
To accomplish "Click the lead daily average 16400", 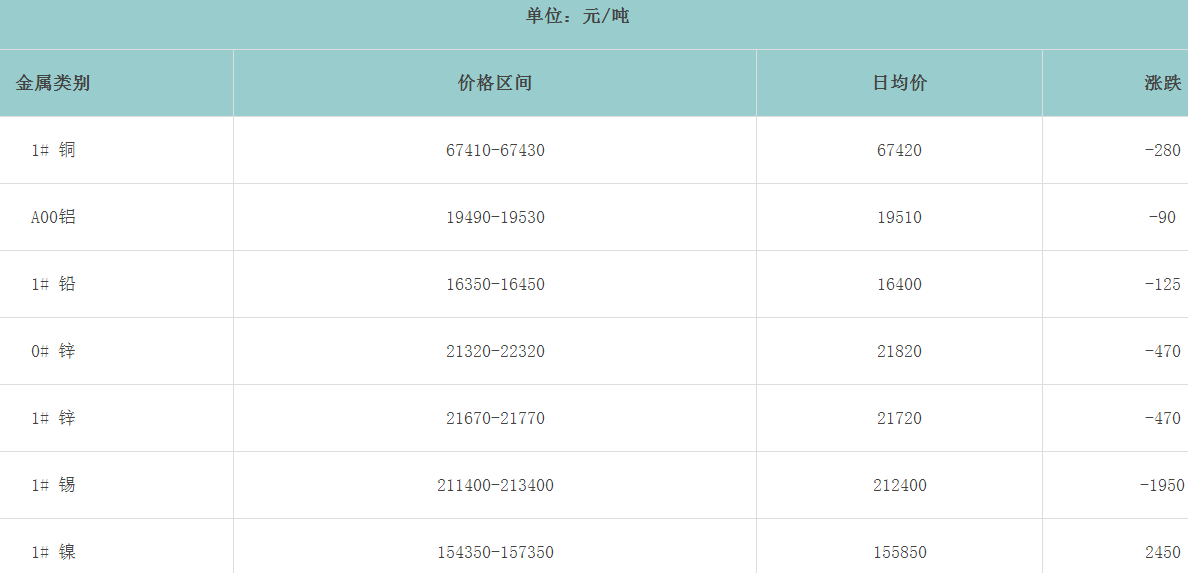I will click(899, 284).
